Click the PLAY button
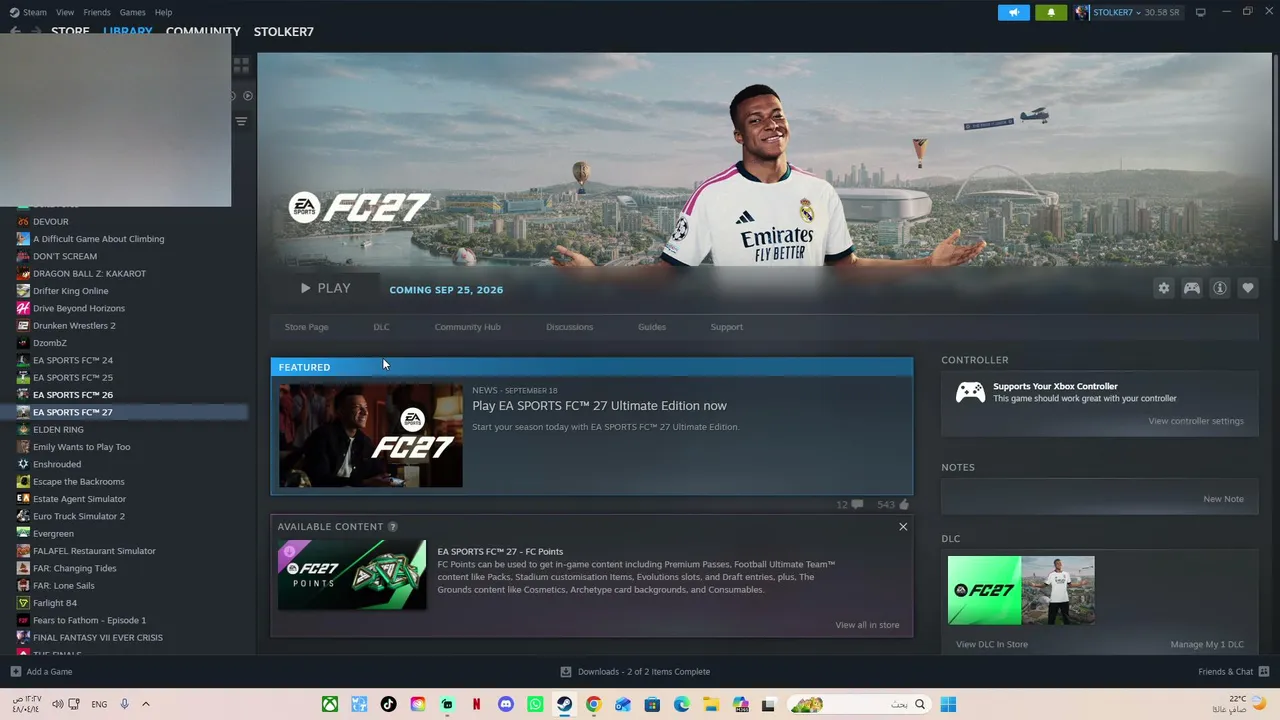This screenshot has height=720, width=1280. click(325, 288)
